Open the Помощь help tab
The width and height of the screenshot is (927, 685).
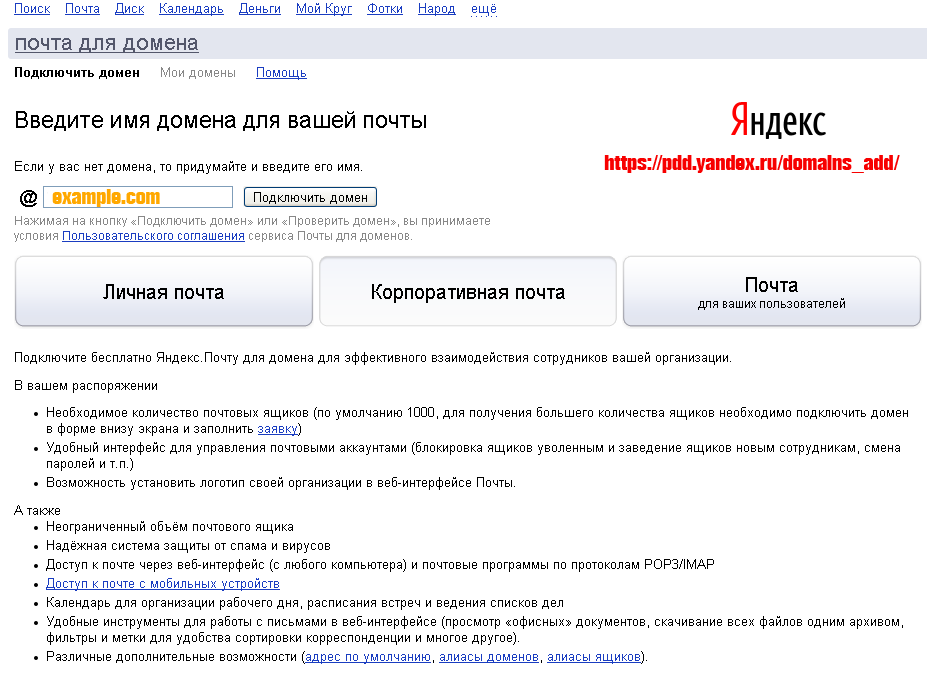281,73
